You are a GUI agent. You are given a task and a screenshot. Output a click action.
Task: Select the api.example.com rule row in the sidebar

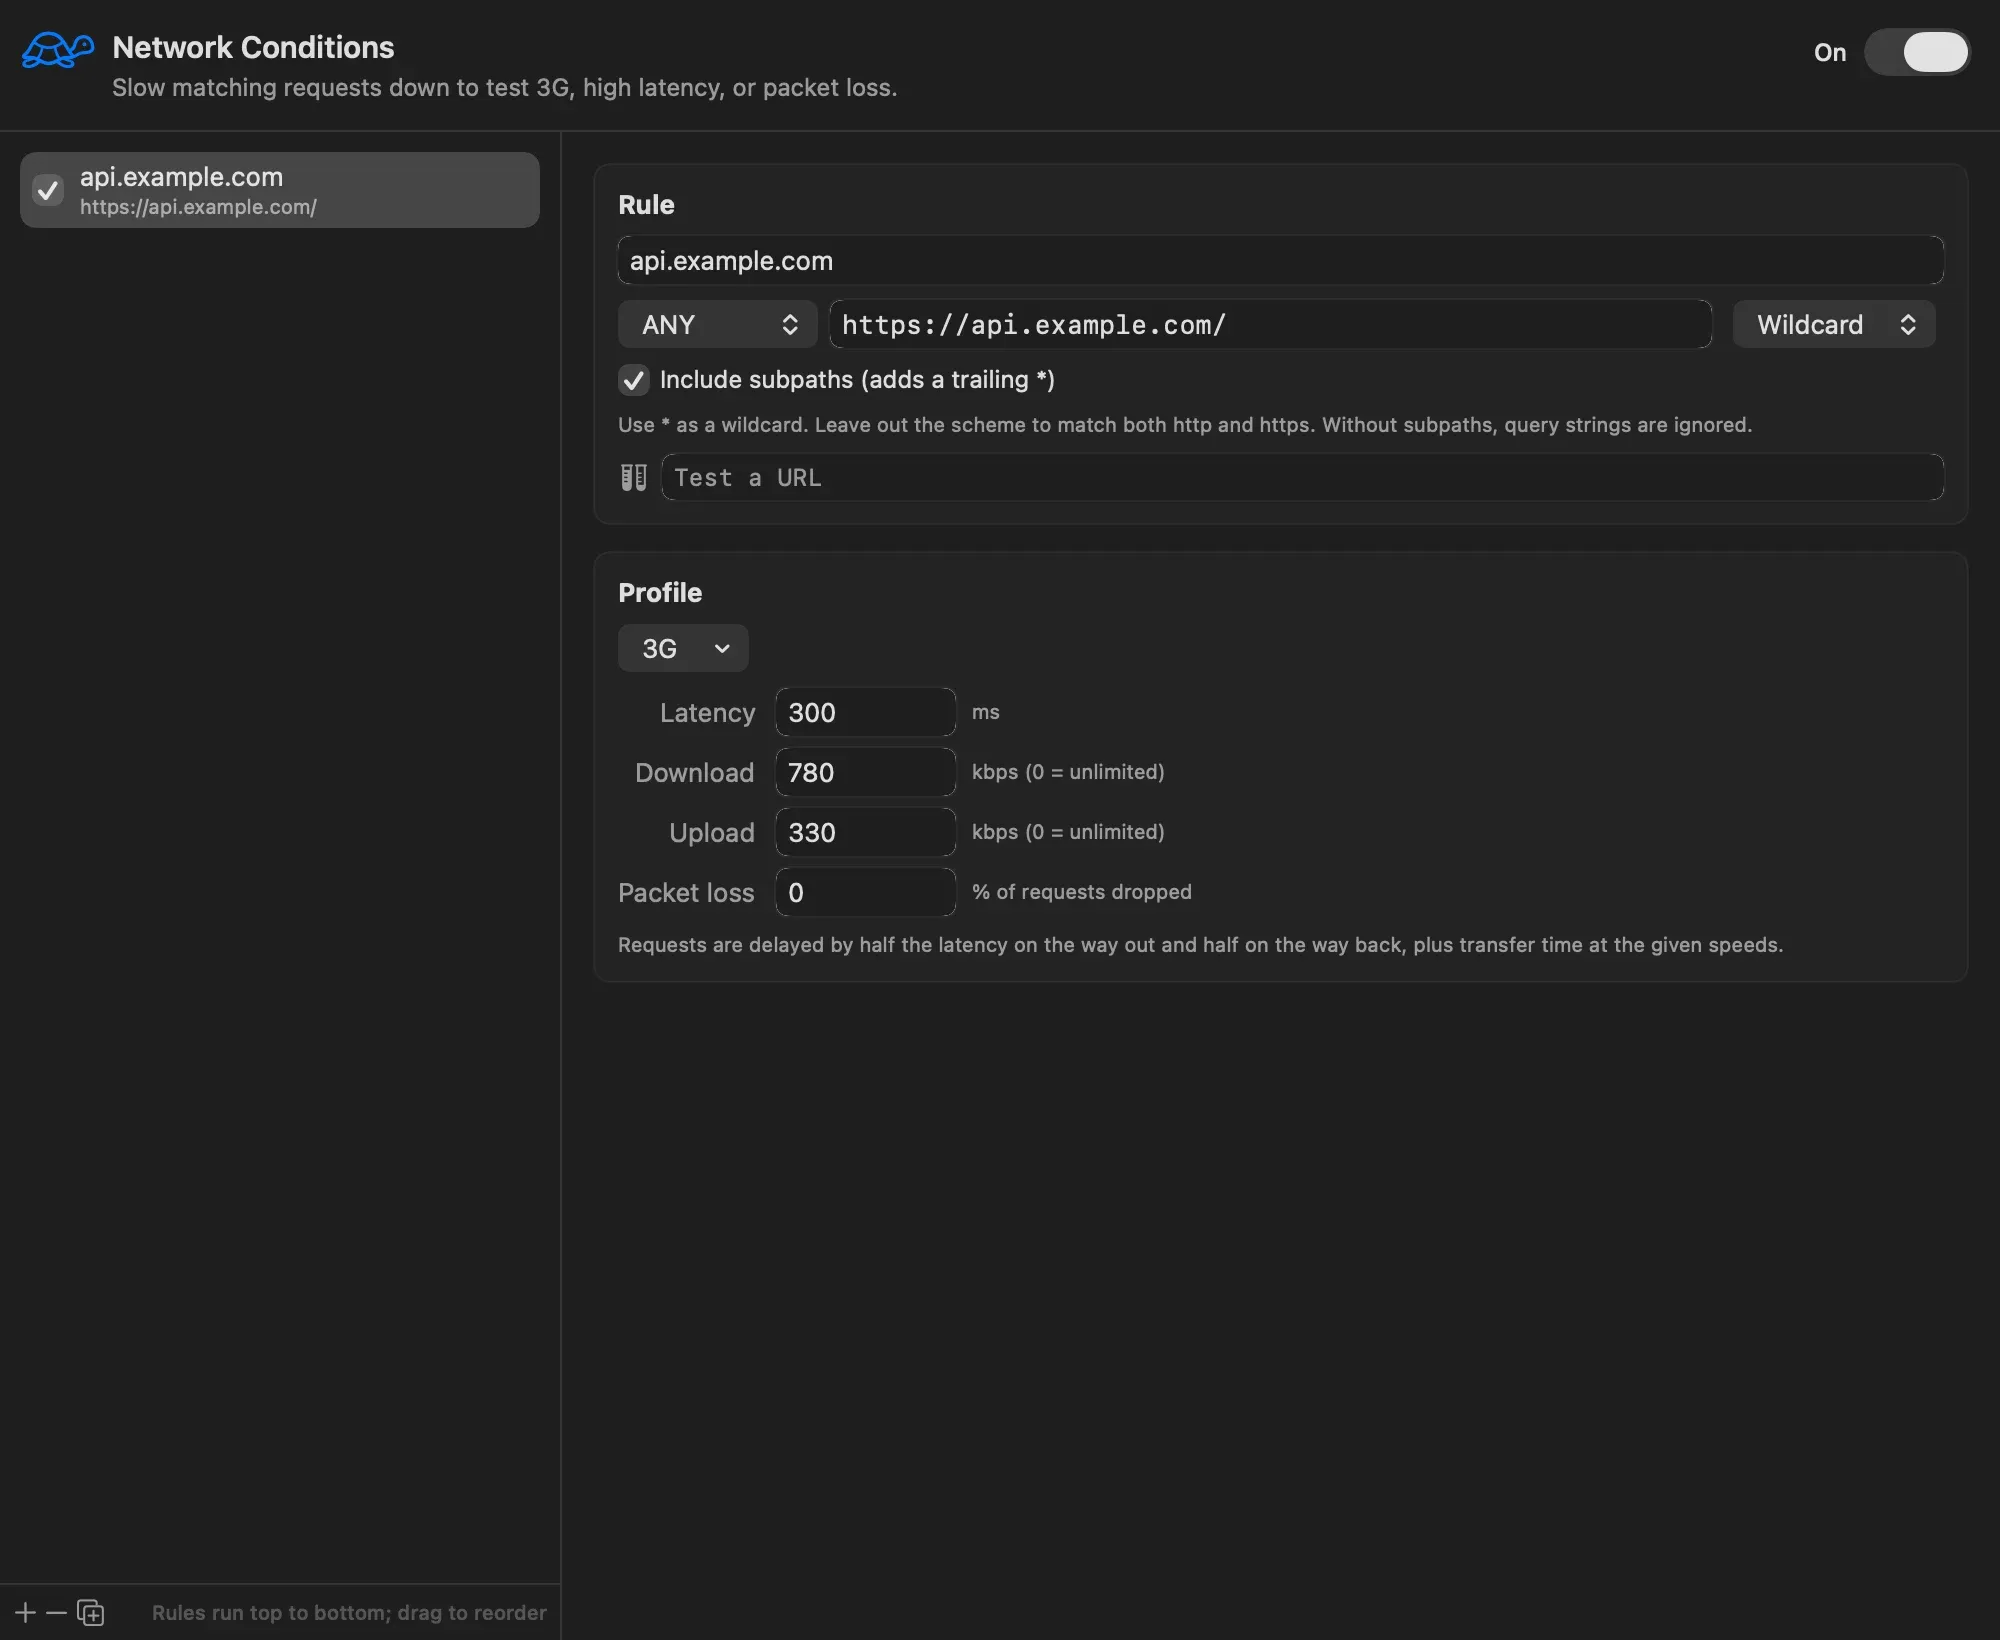tap(280, 190)
